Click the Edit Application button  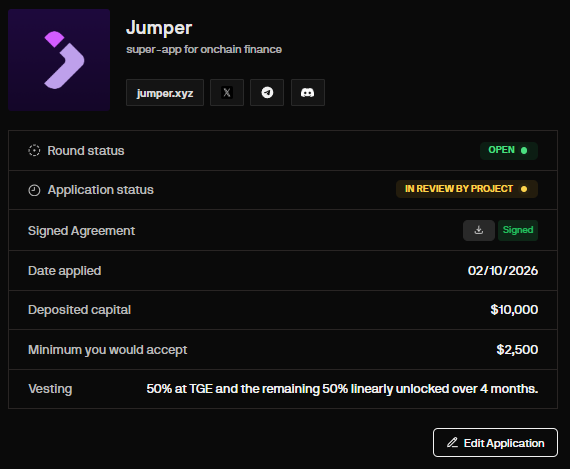click(495, 442)
